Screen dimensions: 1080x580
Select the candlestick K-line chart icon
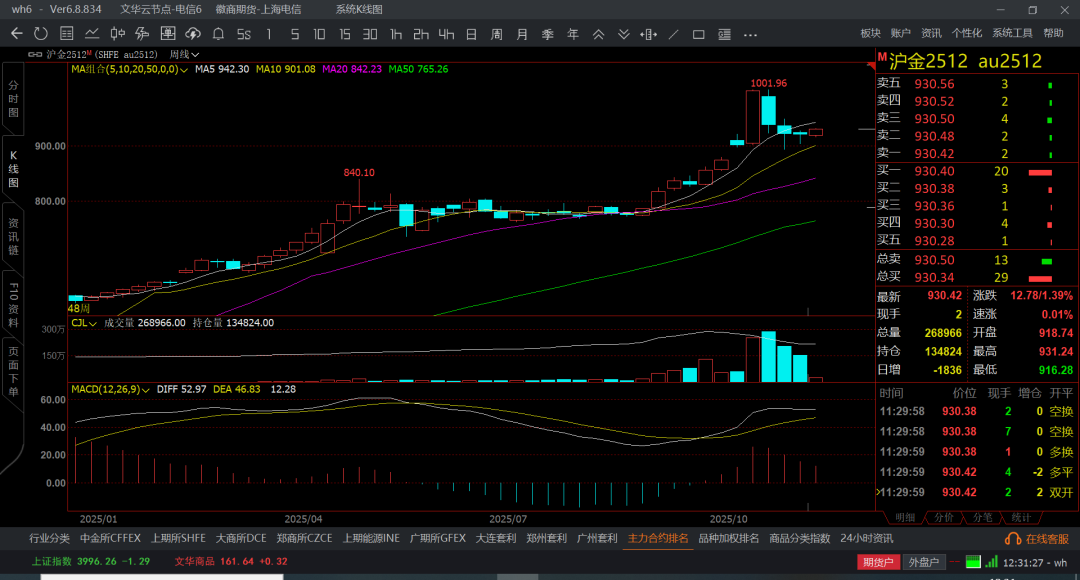click(x=118, y=34)
